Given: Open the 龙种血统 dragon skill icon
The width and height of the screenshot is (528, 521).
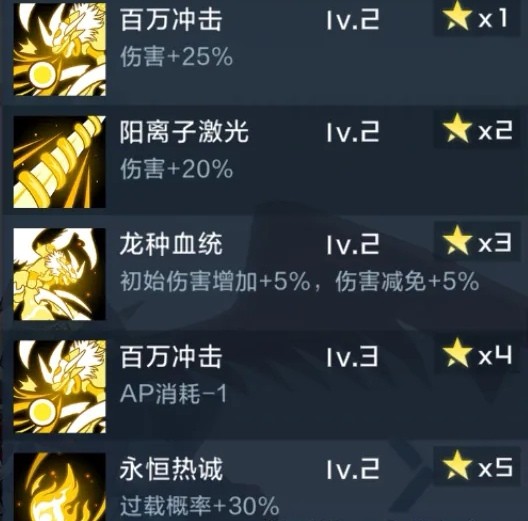Looking at the screenshot, I should click(x=60, y=274).
